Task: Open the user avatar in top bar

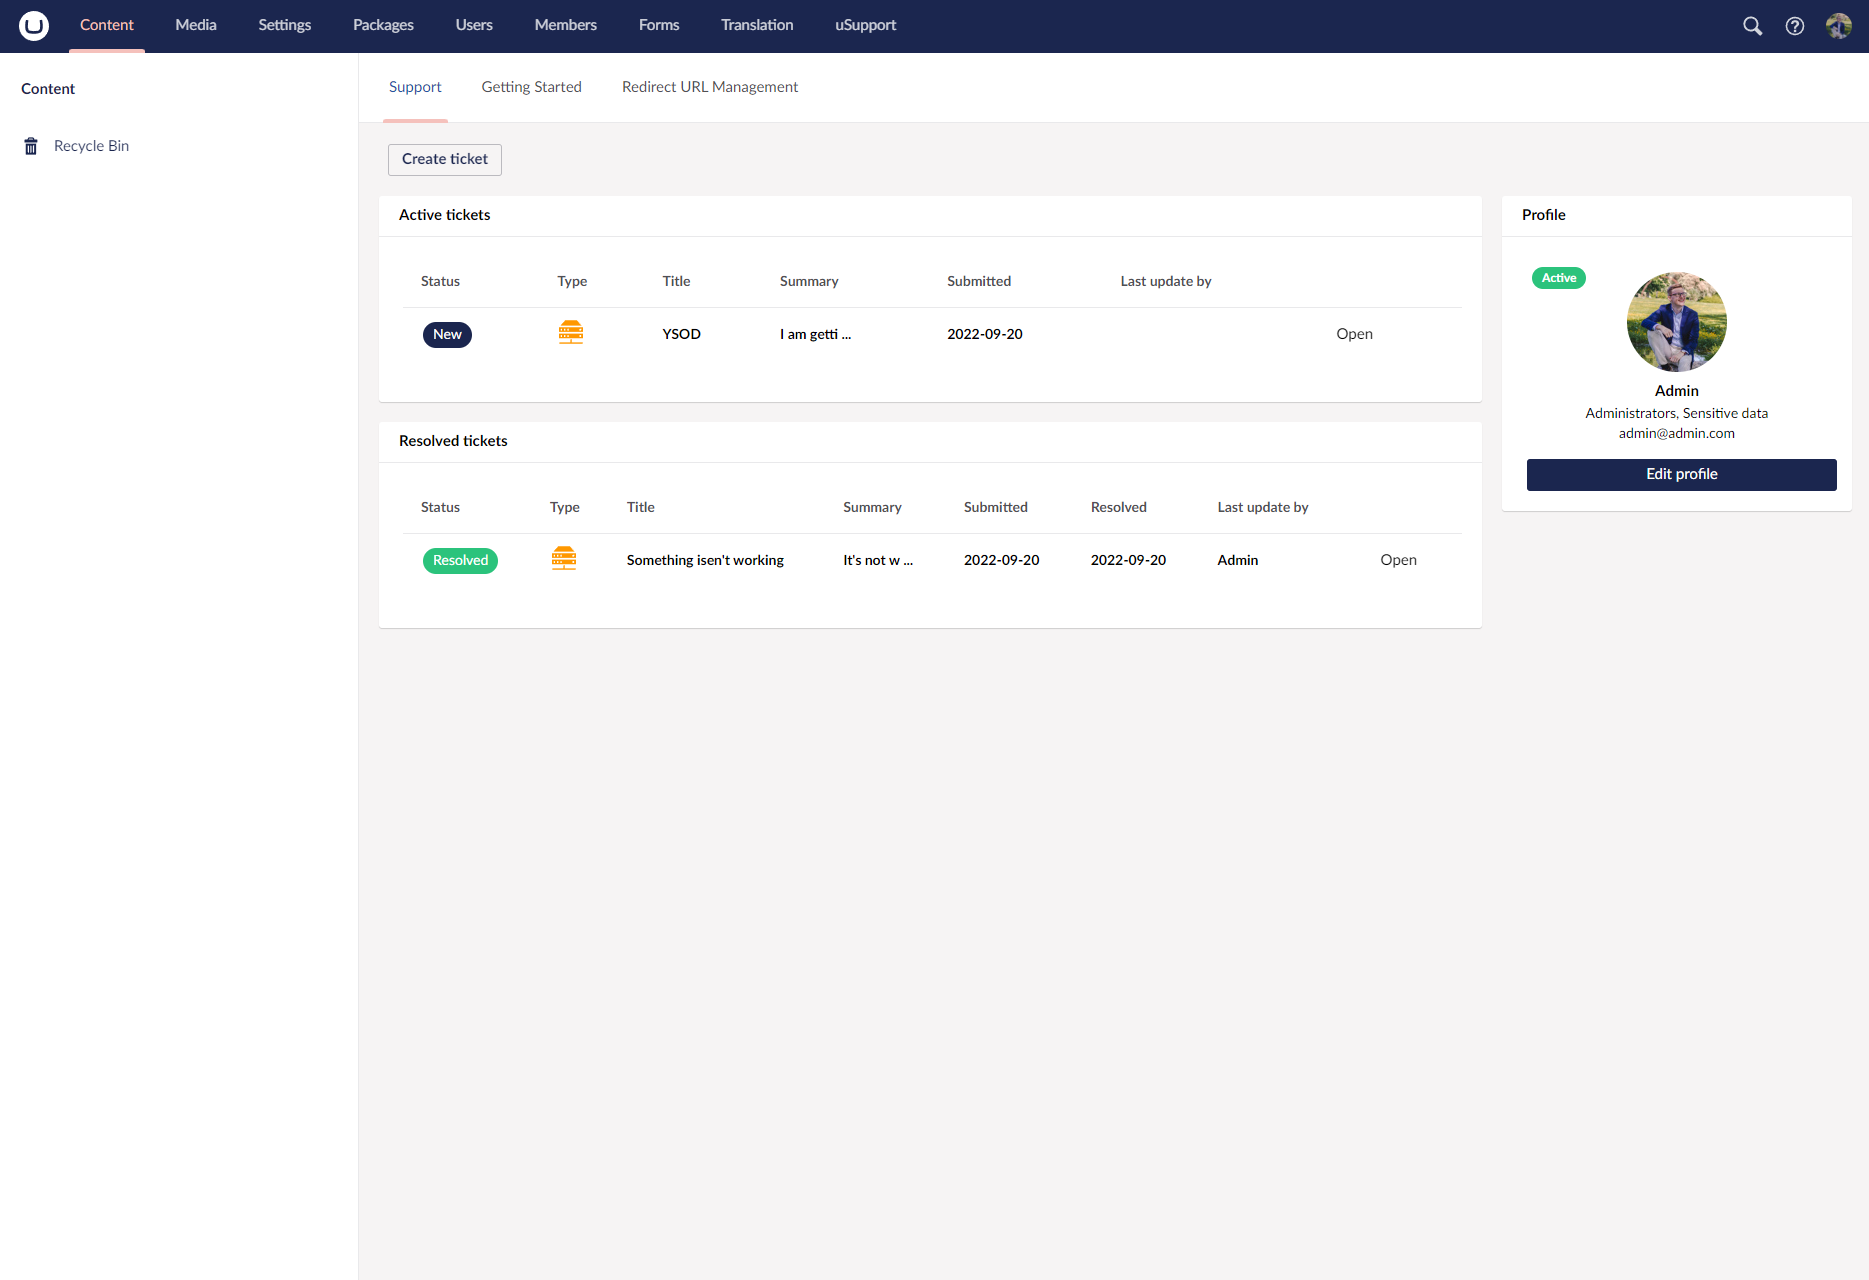Action: (1838, 26)
